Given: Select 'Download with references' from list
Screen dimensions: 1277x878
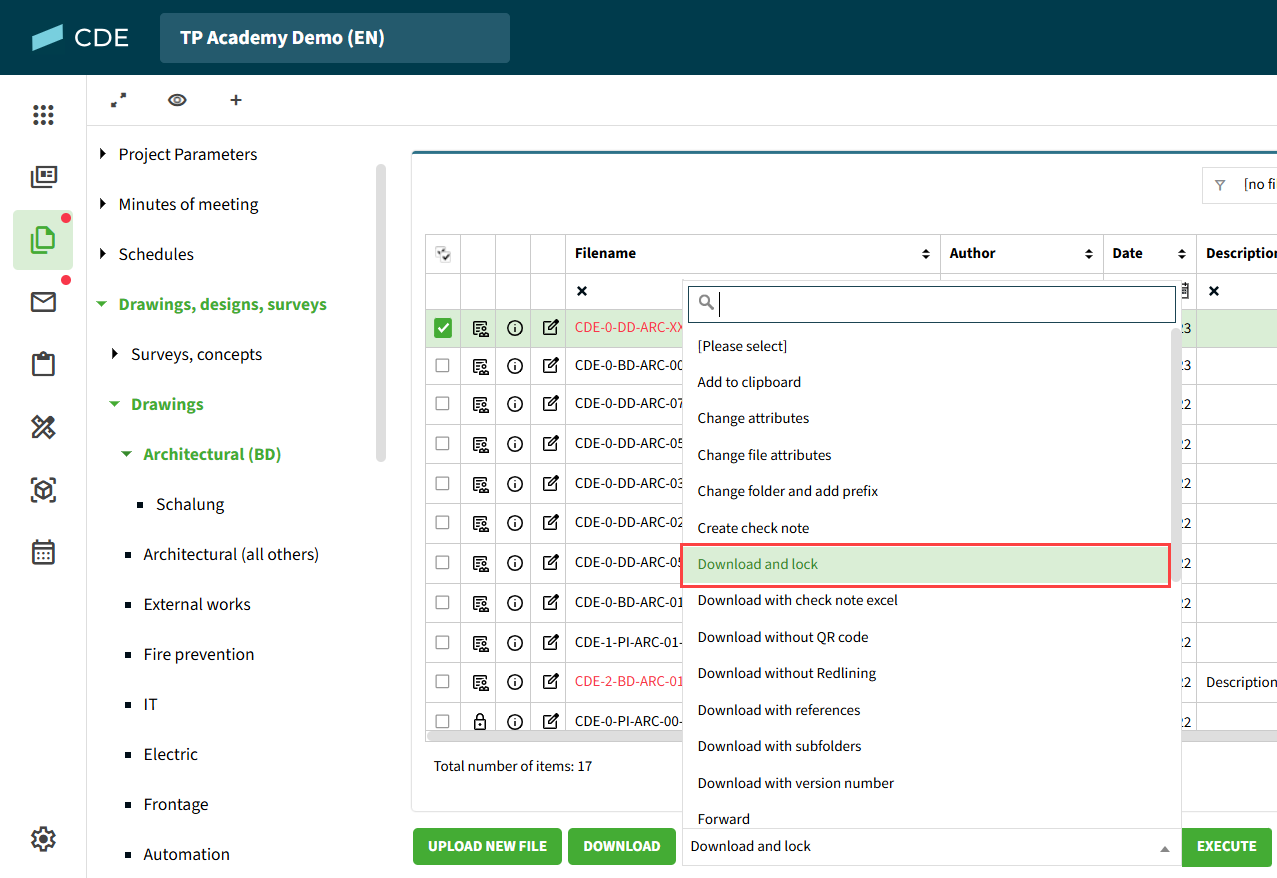Looking at the screenshot, I should (x=778, y=710).
